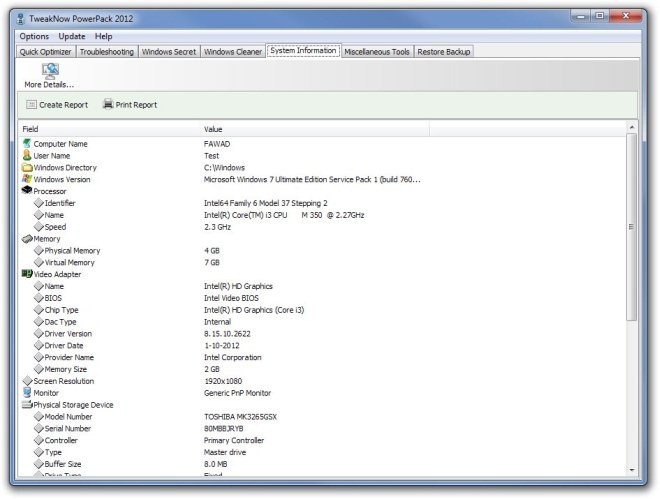Select the Dac Type row label
The width and height of the screenshot is (660, 499).
[x=61, y=322]
